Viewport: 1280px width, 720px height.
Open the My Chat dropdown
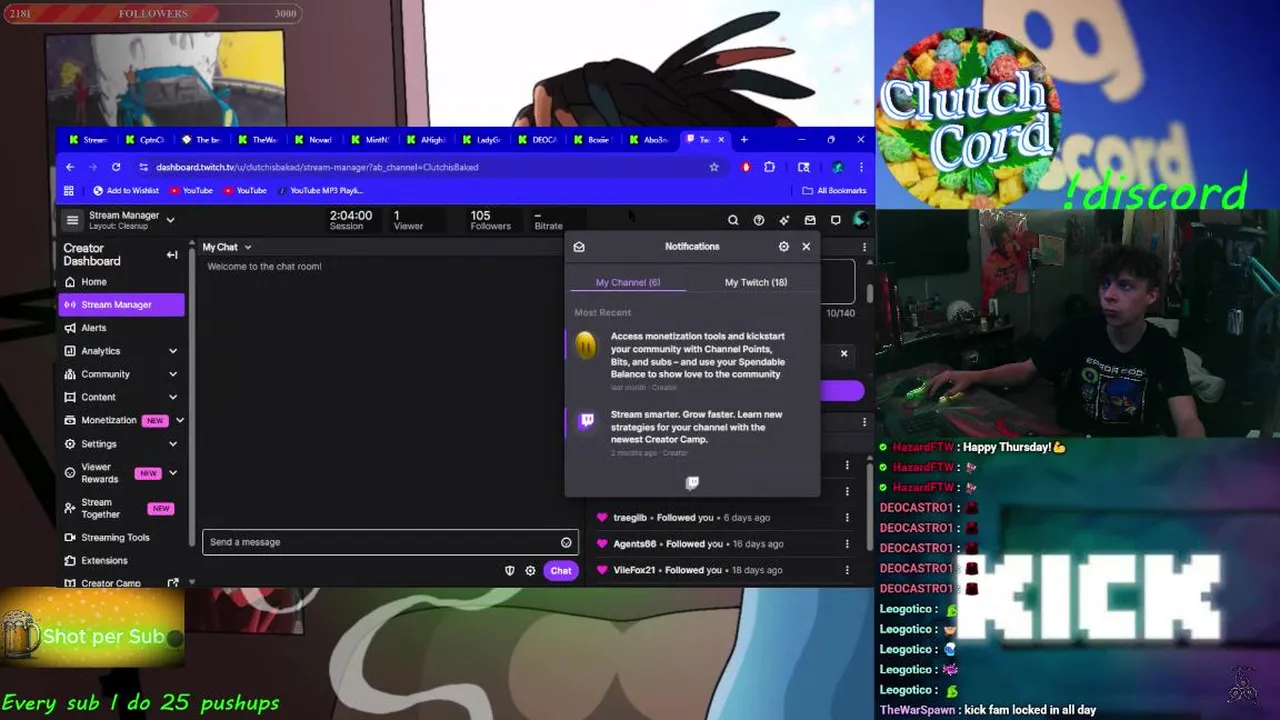click(x=227, y=247)
